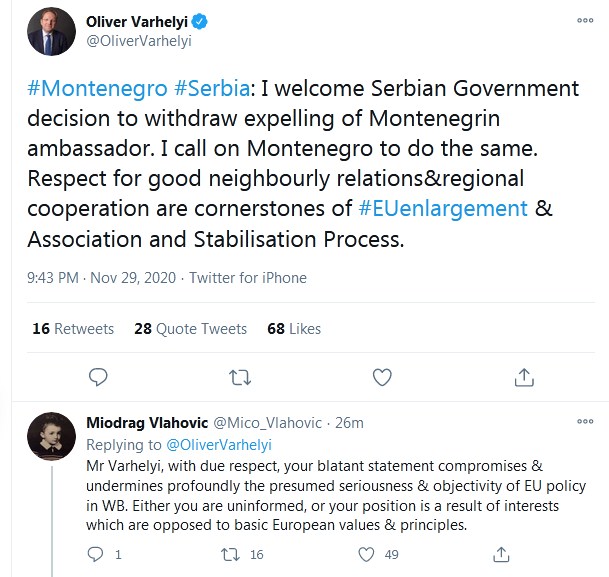Share Miodrag Vlahovic's reply
The height and width of the screenshot is (577, 609).
501,554
